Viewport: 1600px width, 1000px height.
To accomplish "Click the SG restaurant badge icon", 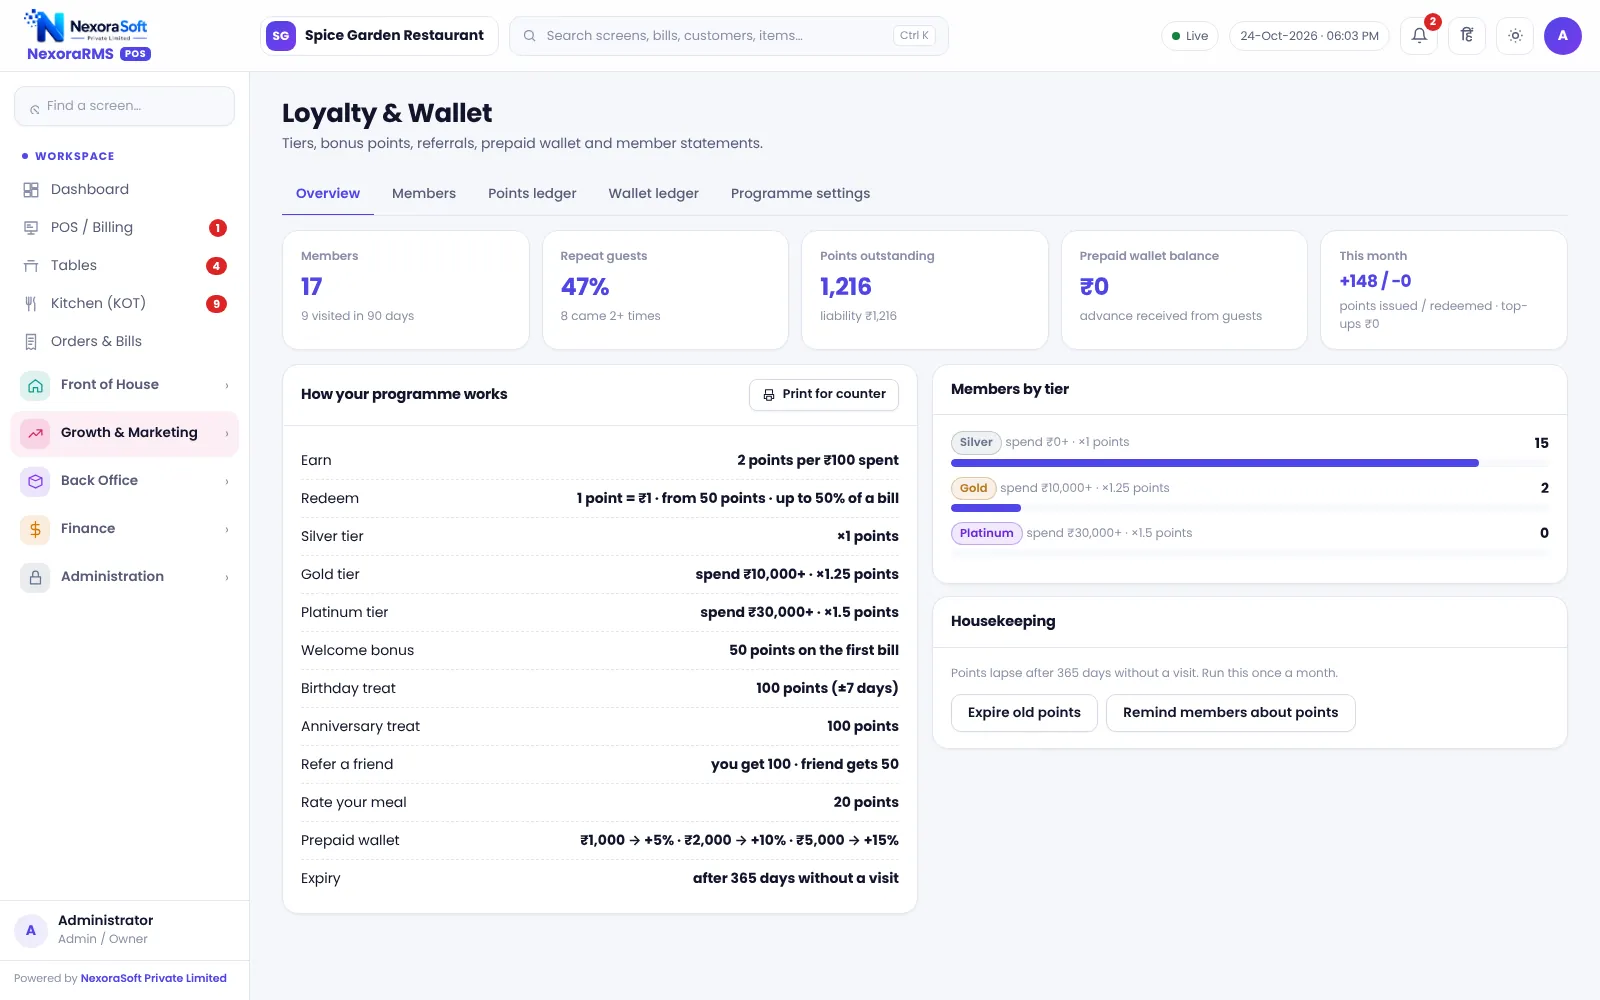I will pos(281,36).
